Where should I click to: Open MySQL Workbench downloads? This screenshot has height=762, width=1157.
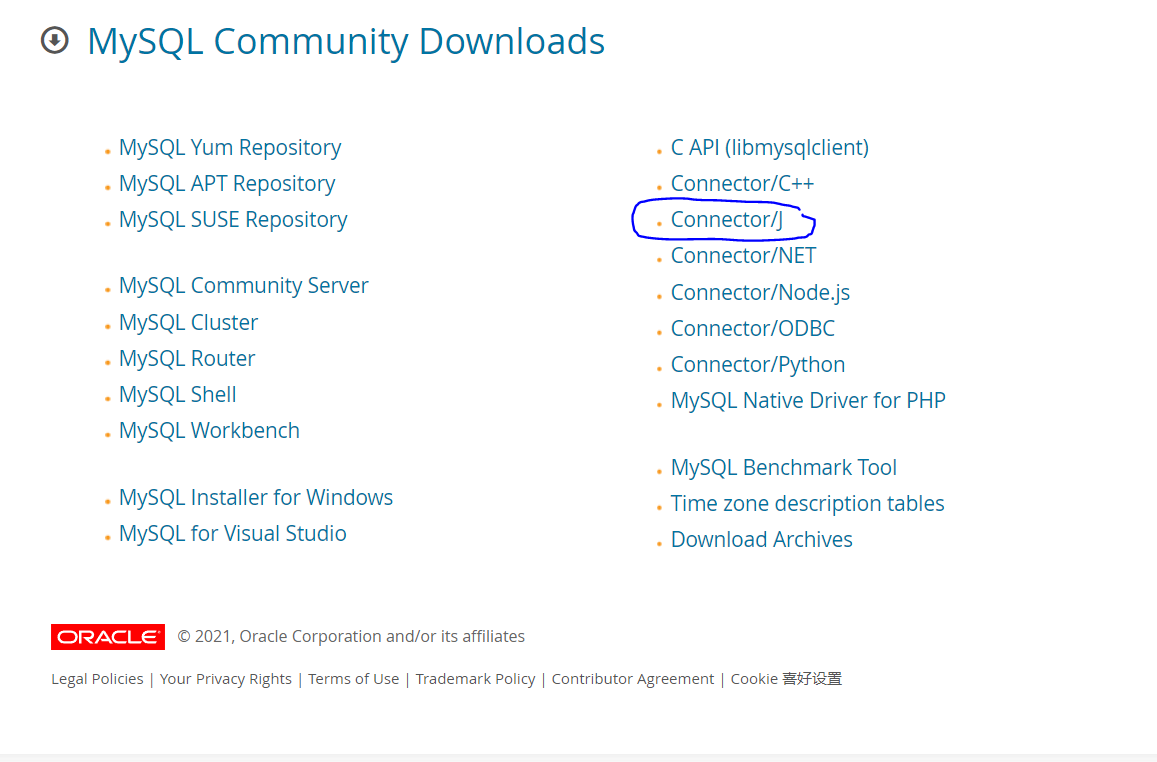click(209, 430)
